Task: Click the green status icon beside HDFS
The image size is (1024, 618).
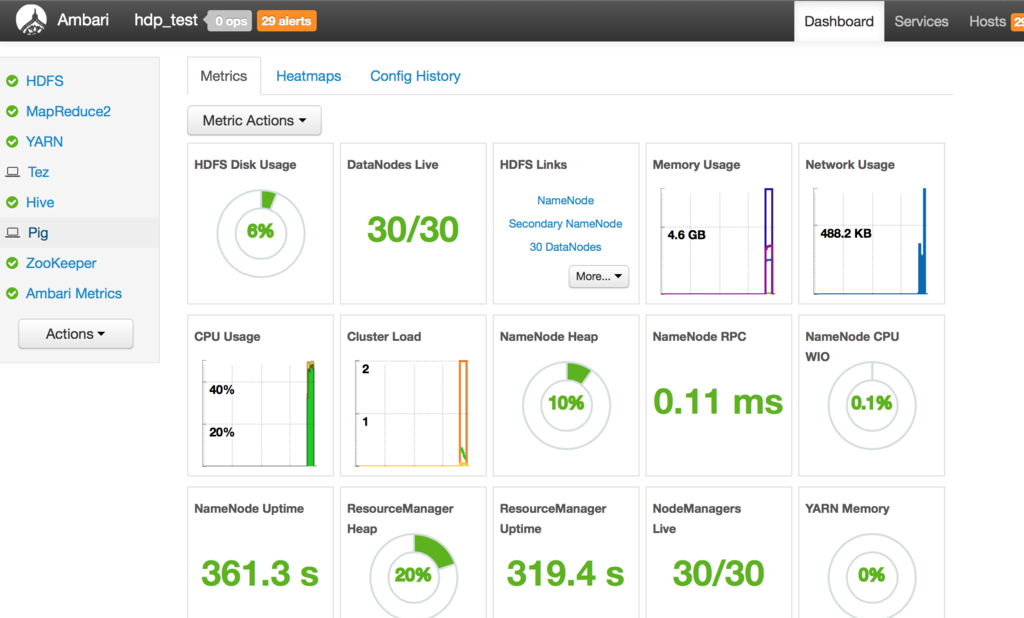Action: point(12,81)
